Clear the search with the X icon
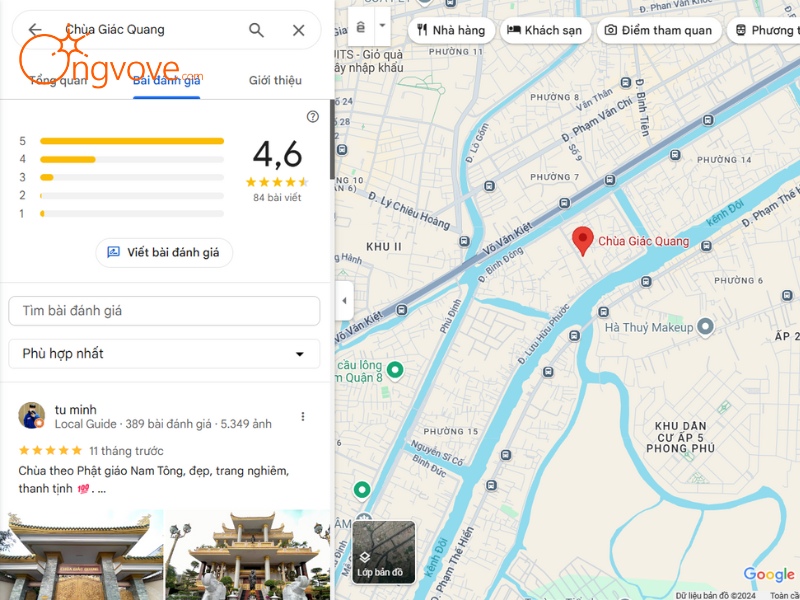This screenshot has height=600, width=800. point(298,30)
